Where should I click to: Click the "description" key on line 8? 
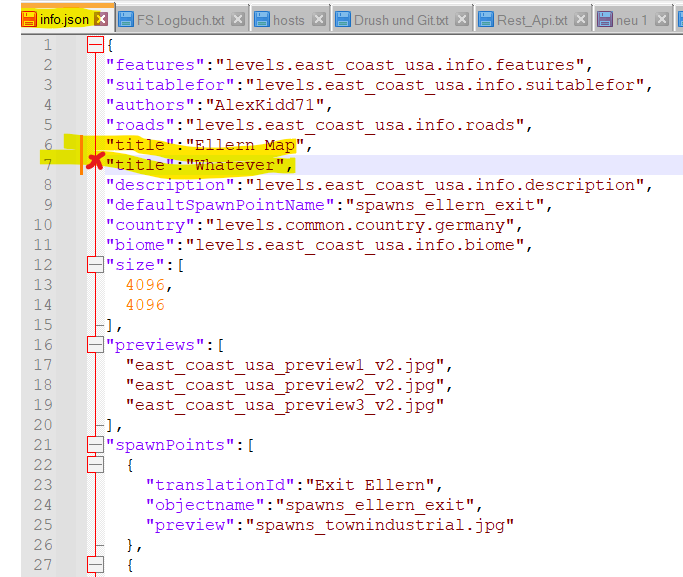[170, 185]
